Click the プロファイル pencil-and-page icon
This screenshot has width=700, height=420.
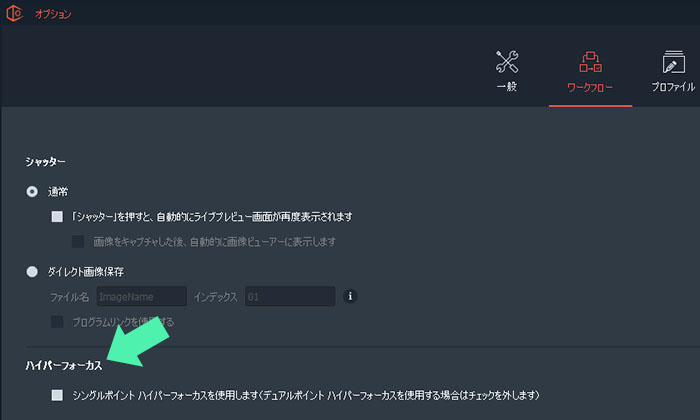point(673,62)
